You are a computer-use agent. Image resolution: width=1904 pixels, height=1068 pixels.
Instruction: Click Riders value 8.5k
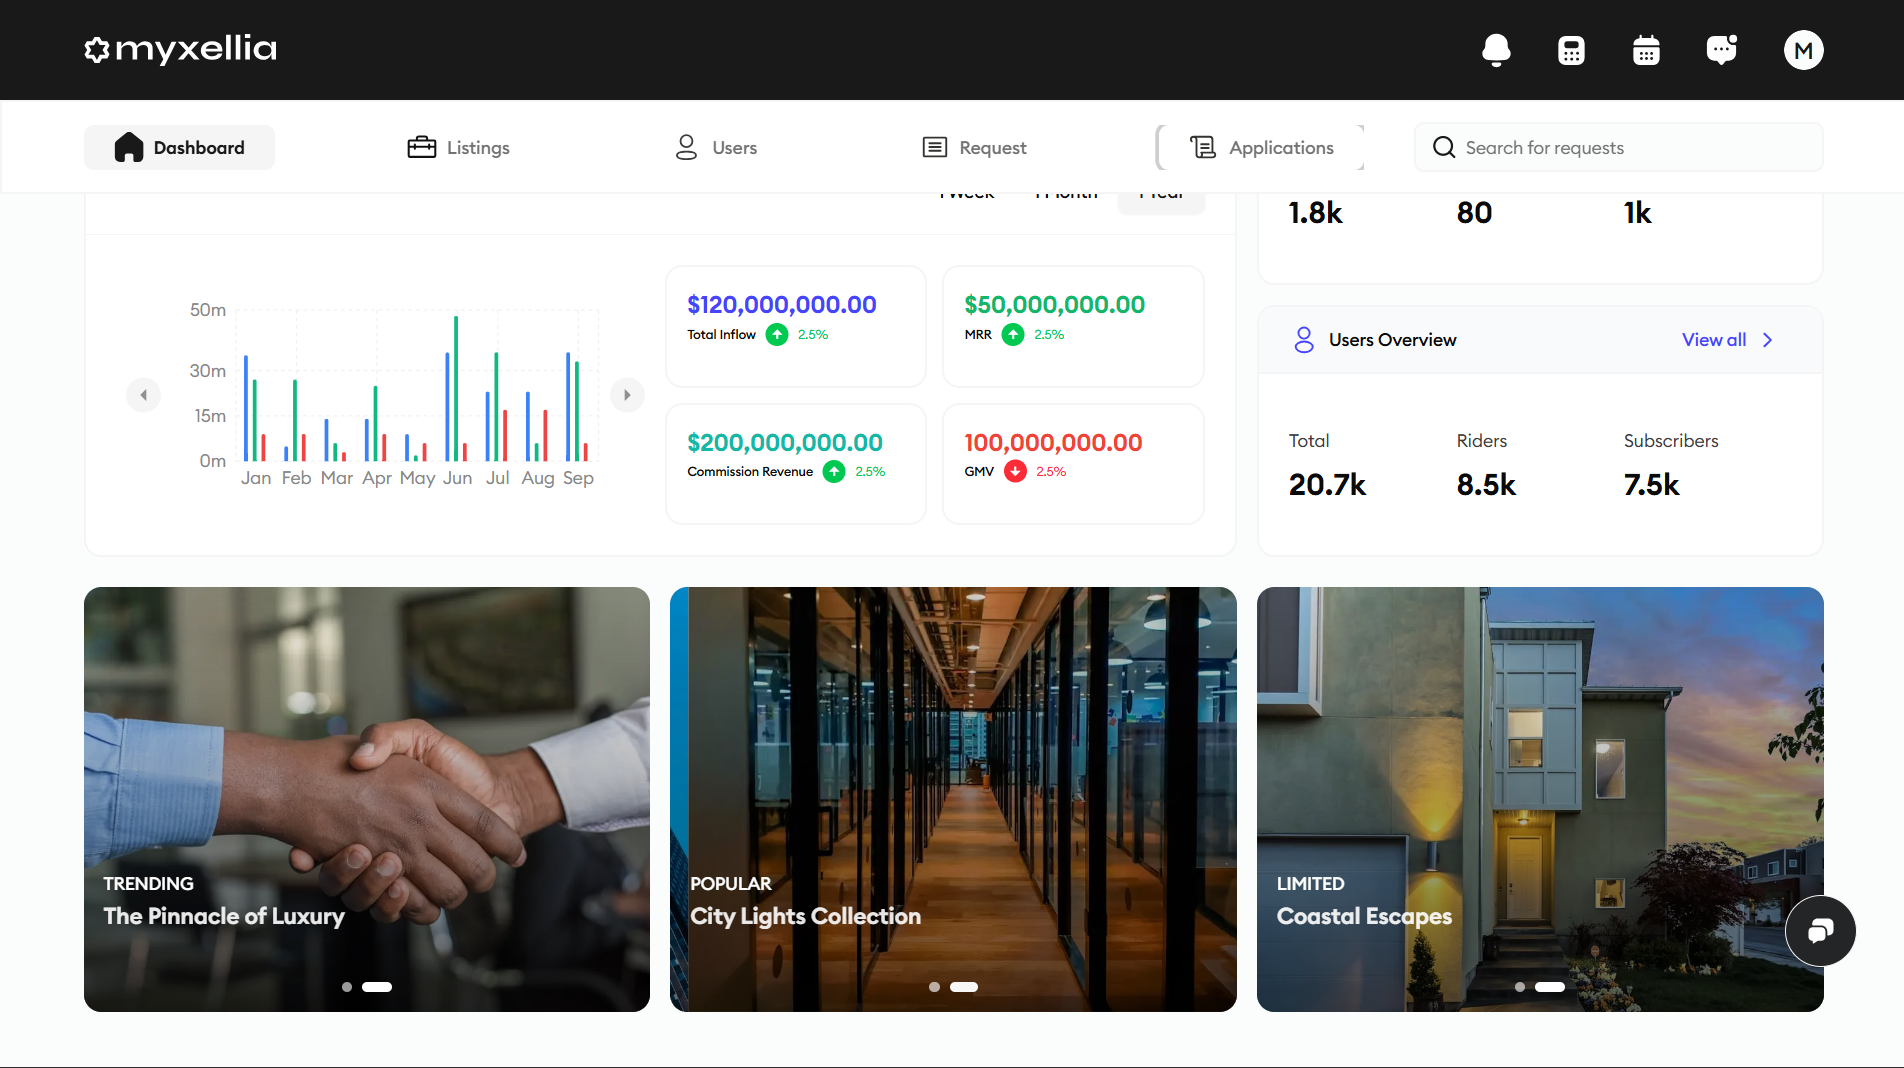(1486, 485)
